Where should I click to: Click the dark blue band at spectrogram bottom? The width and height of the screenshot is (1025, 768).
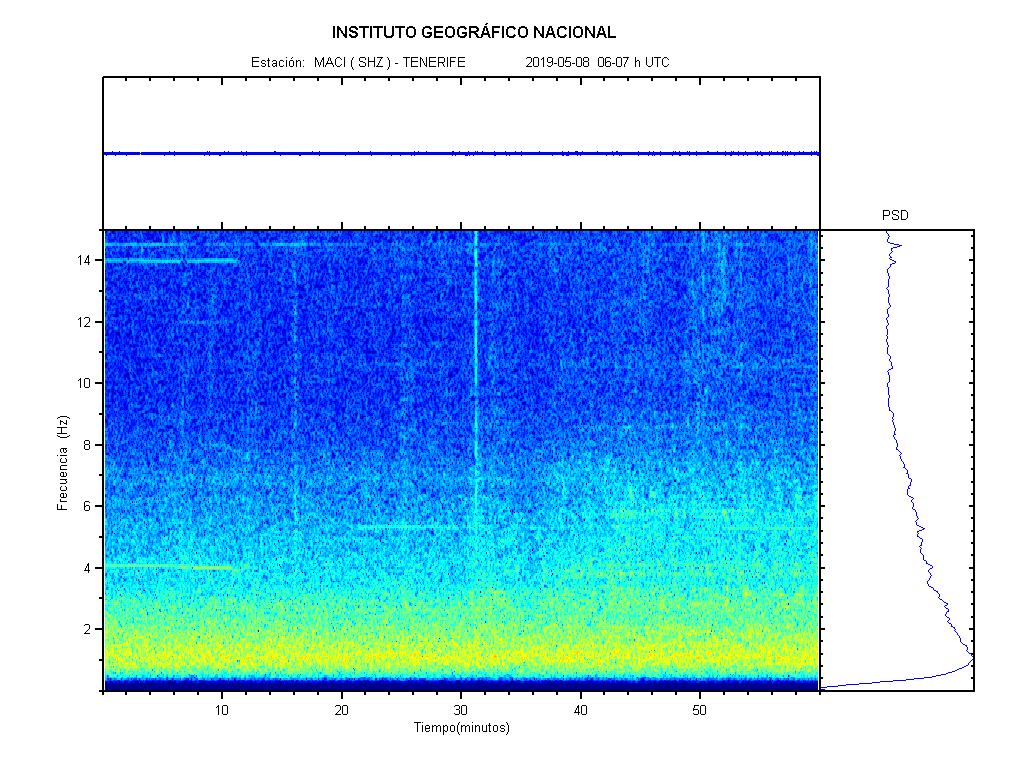tap(460, 685)
